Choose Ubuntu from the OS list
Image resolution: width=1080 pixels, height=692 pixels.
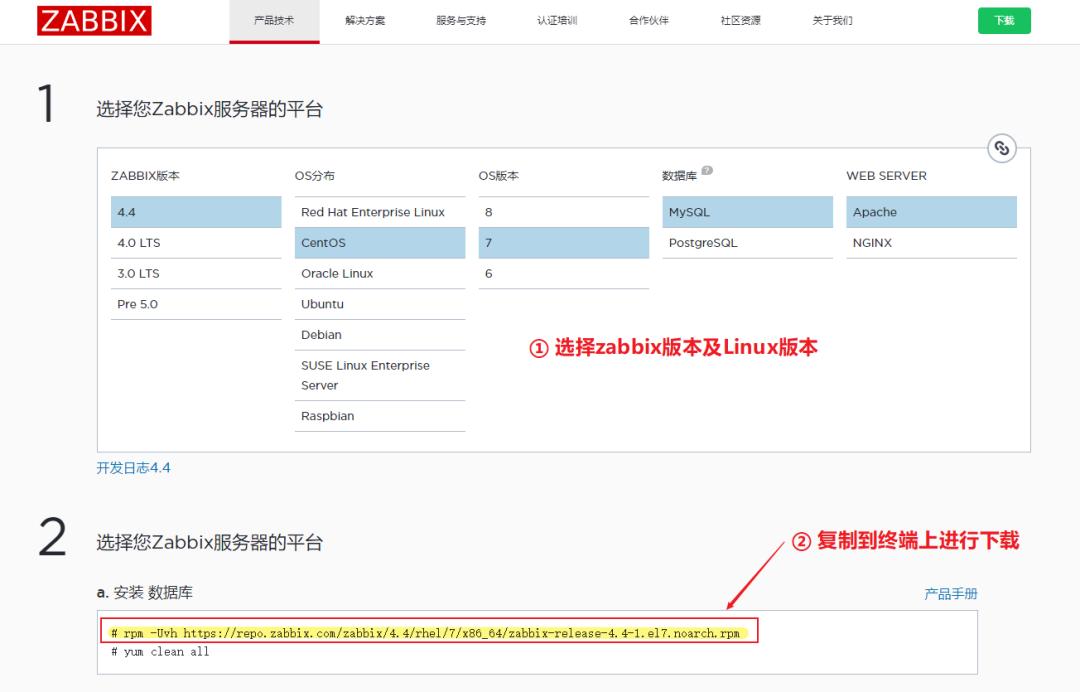(380, 304)
